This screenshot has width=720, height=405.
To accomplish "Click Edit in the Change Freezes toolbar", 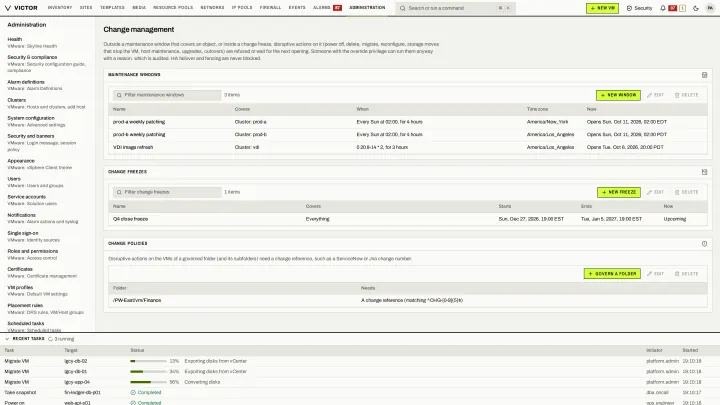I will [x=655, y=192].
